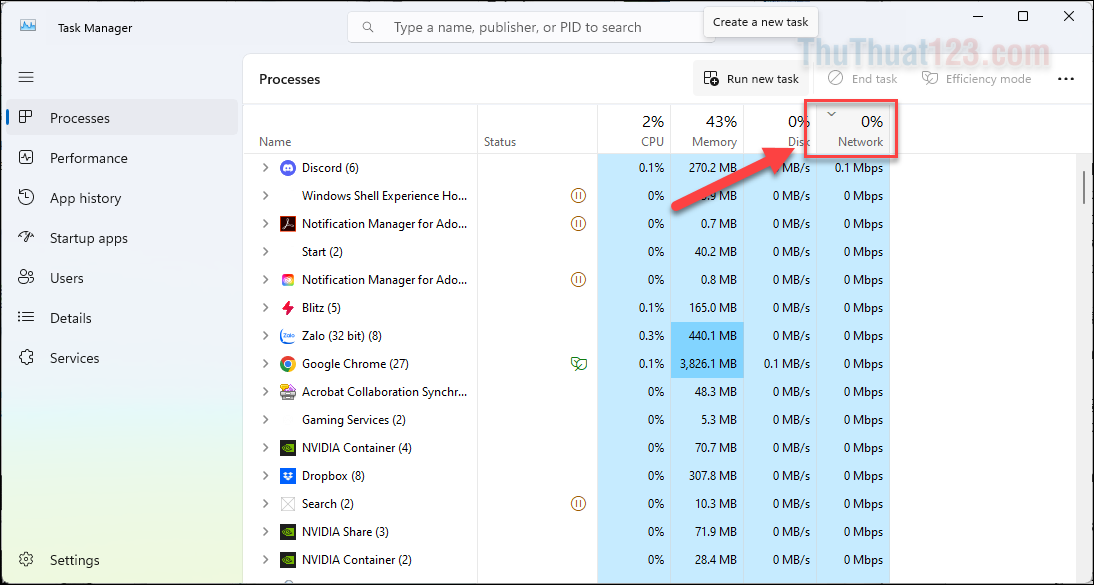Image resolution: width=1094 pixels, height=585 pixels.
Task: Open the Performance tab
Action: (122, 158)
